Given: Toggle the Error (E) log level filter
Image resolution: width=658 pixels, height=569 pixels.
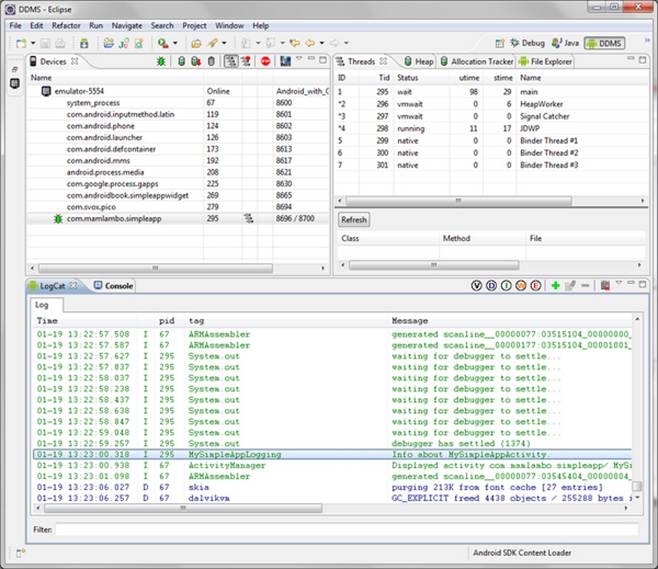Looking at the screenshot, I should pos(536,286).
